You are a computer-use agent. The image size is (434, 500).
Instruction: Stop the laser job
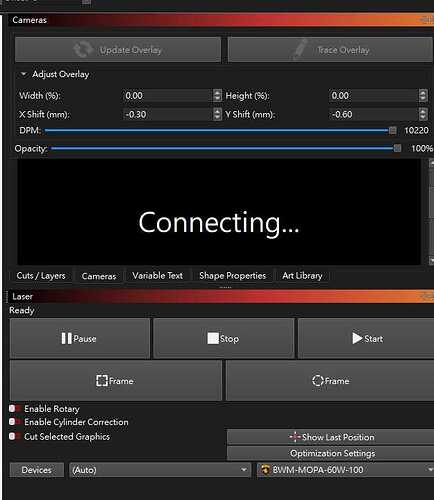point(223,339)
